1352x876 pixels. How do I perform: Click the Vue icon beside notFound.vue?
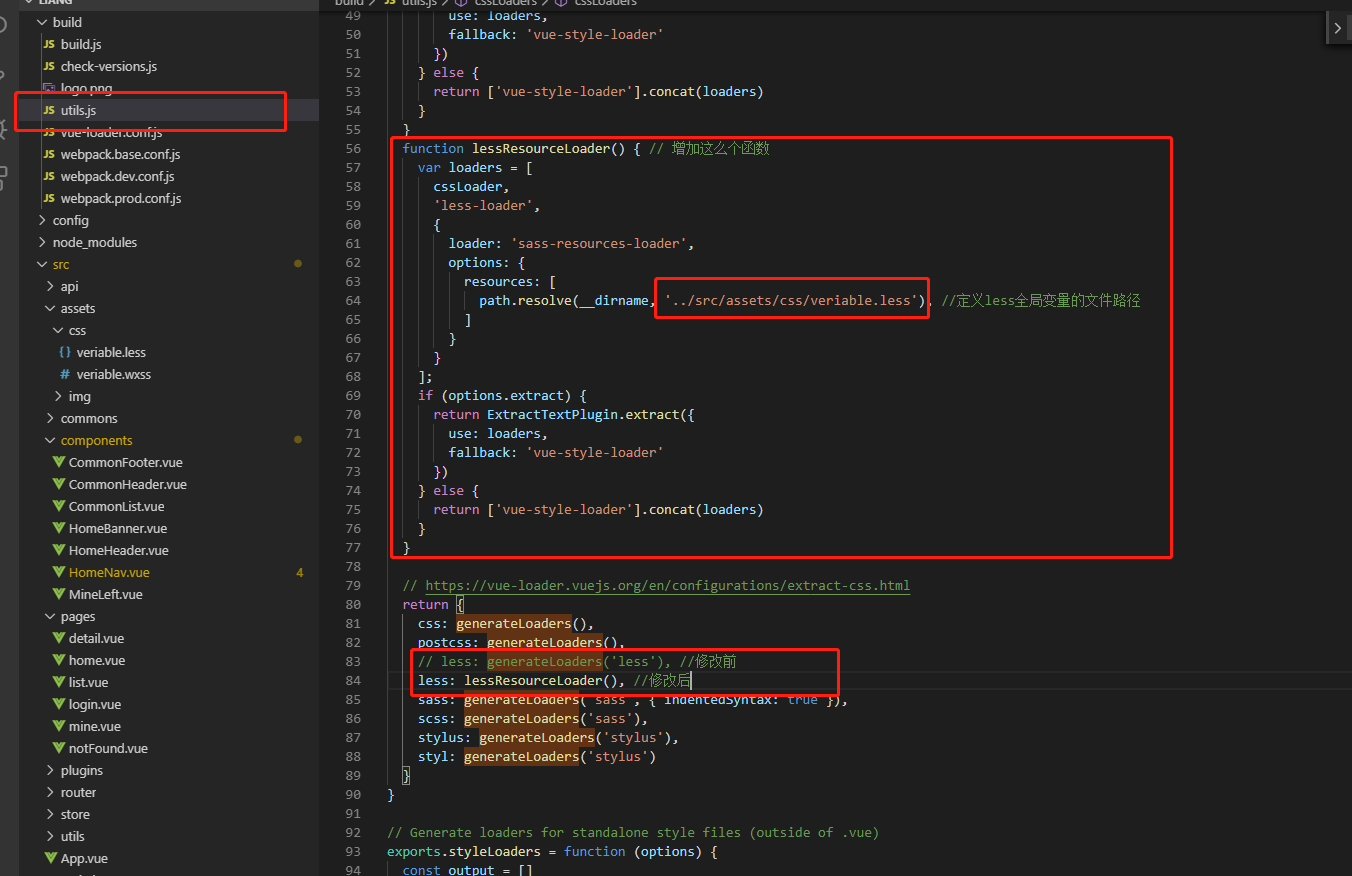click(58, 748)
